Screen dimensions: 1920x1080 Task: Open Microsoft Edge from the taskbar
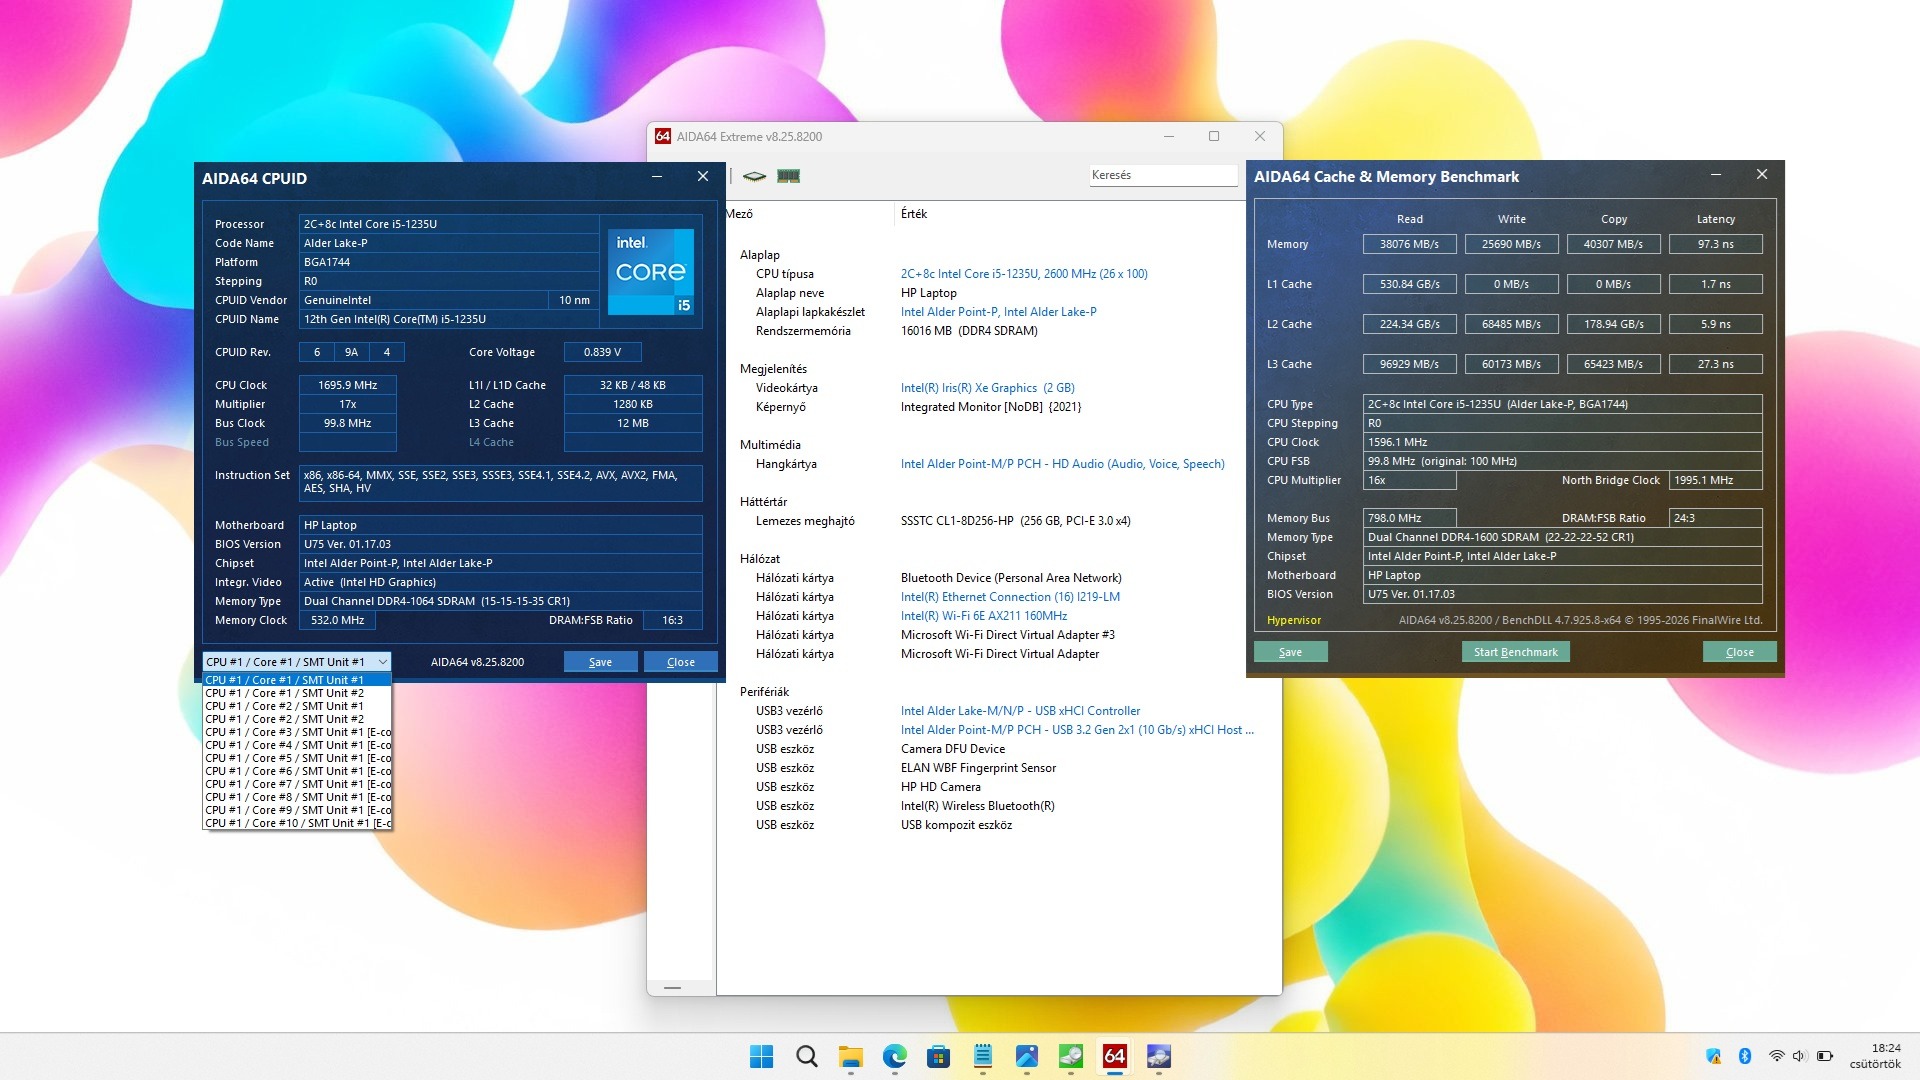coord(894,1056)
